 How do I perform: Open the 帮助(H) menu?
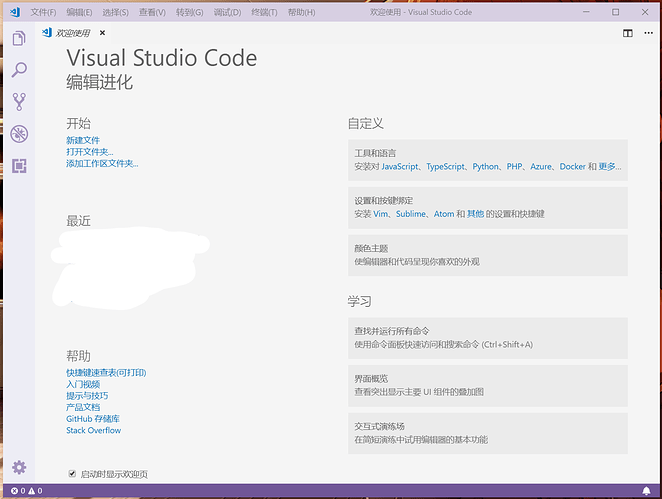point(301,12)
